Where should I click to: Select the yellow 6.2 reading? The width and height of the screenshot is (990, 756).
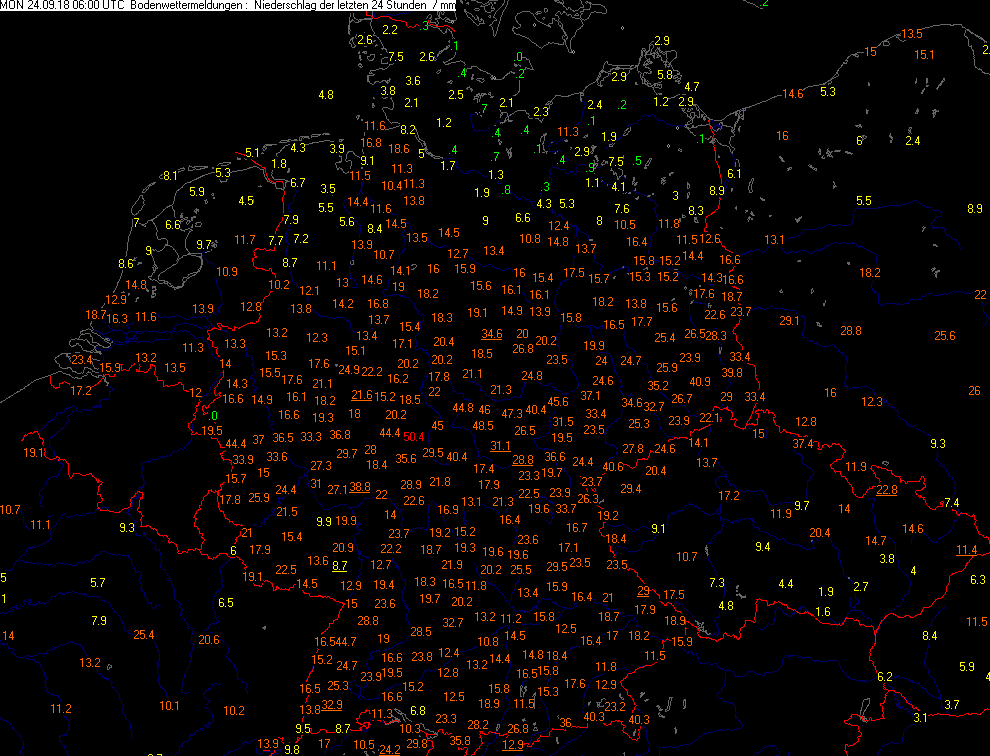884,677
